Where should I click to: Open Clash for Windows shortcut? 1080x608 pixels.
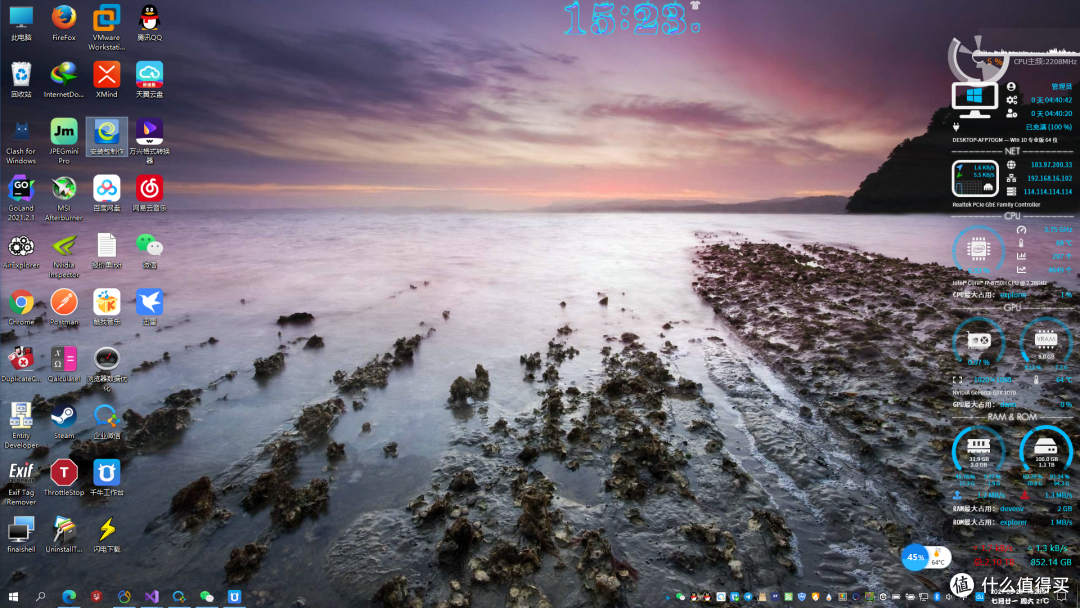tap(21, 141)
